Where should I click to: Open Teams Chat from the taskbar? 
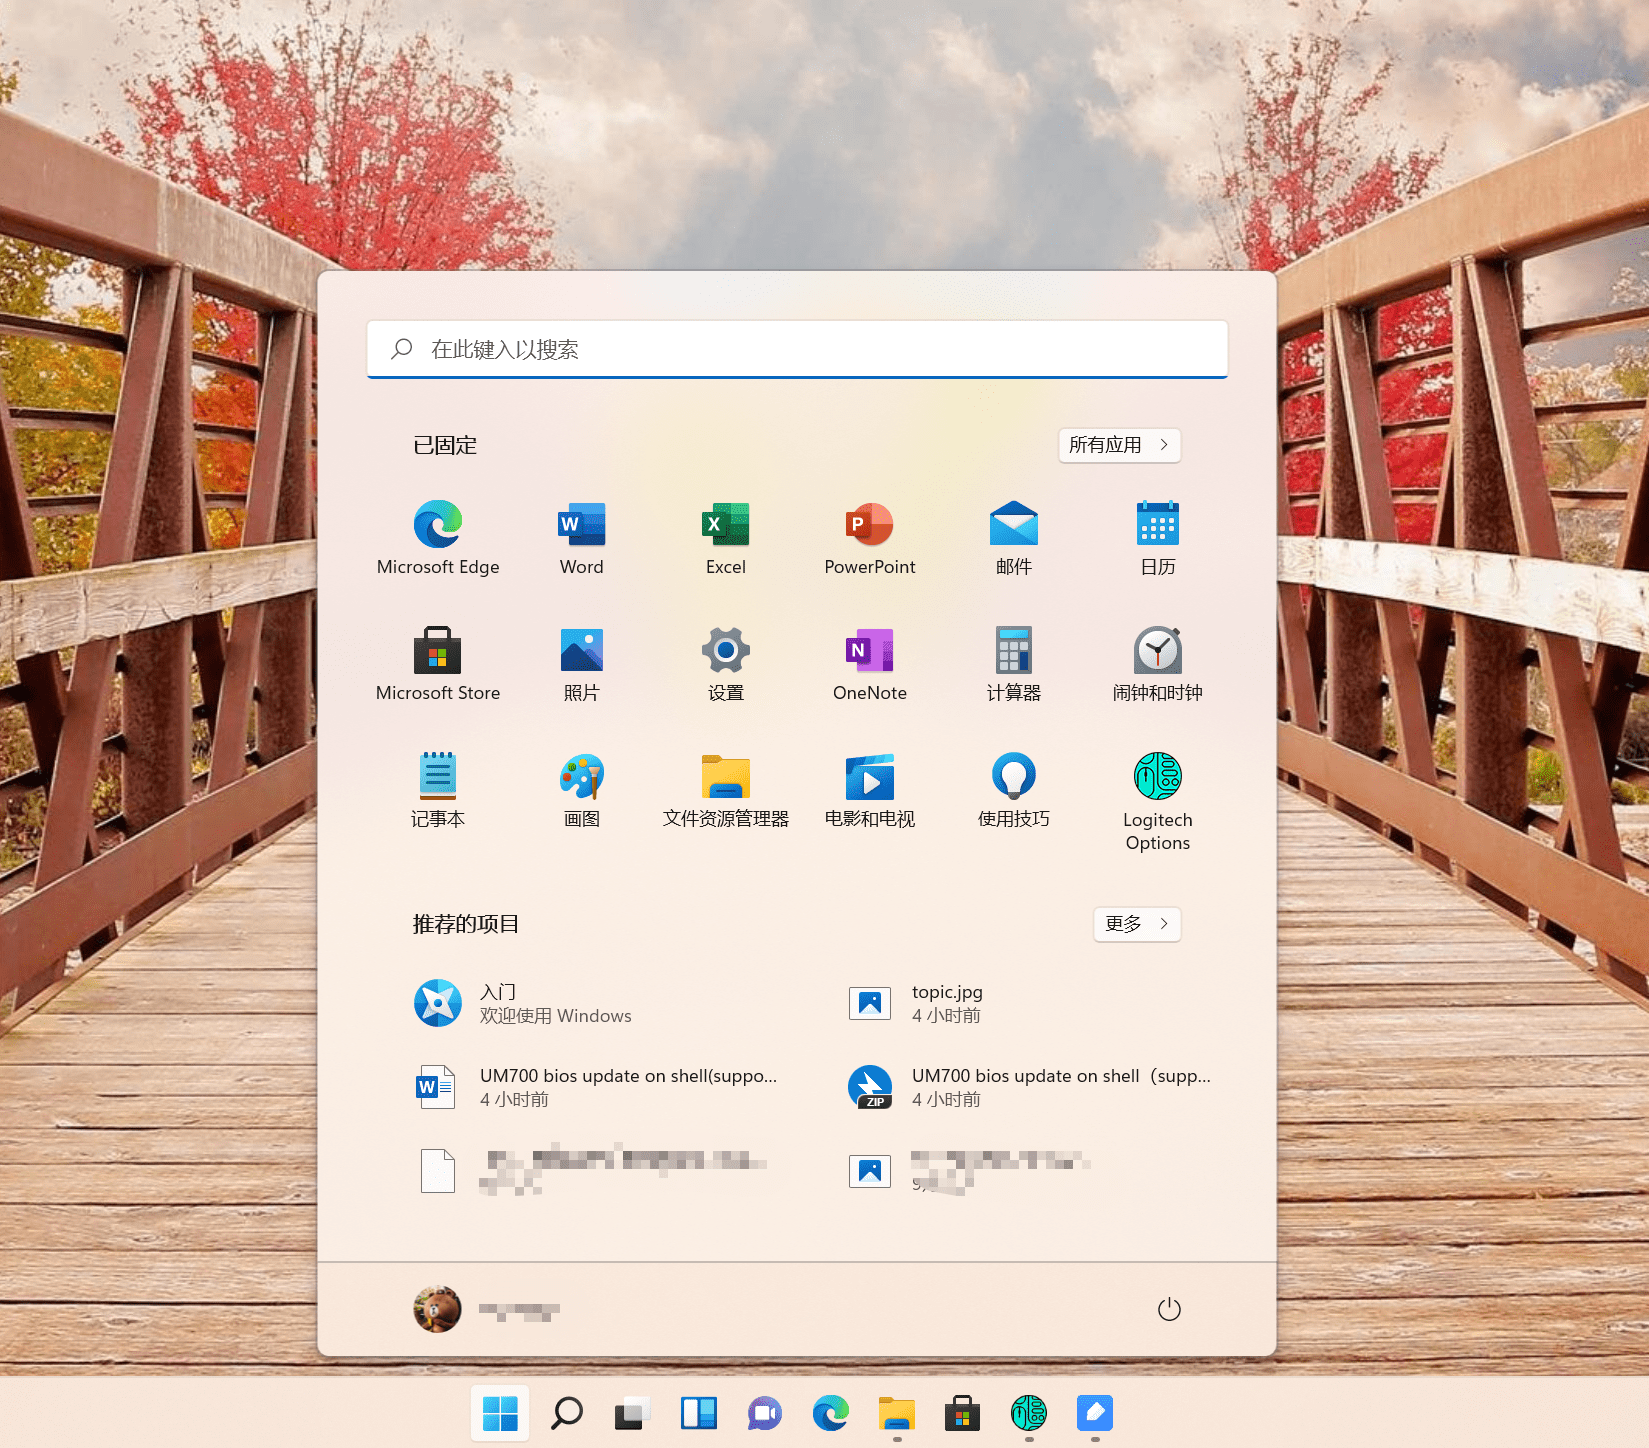[765, 1413]
